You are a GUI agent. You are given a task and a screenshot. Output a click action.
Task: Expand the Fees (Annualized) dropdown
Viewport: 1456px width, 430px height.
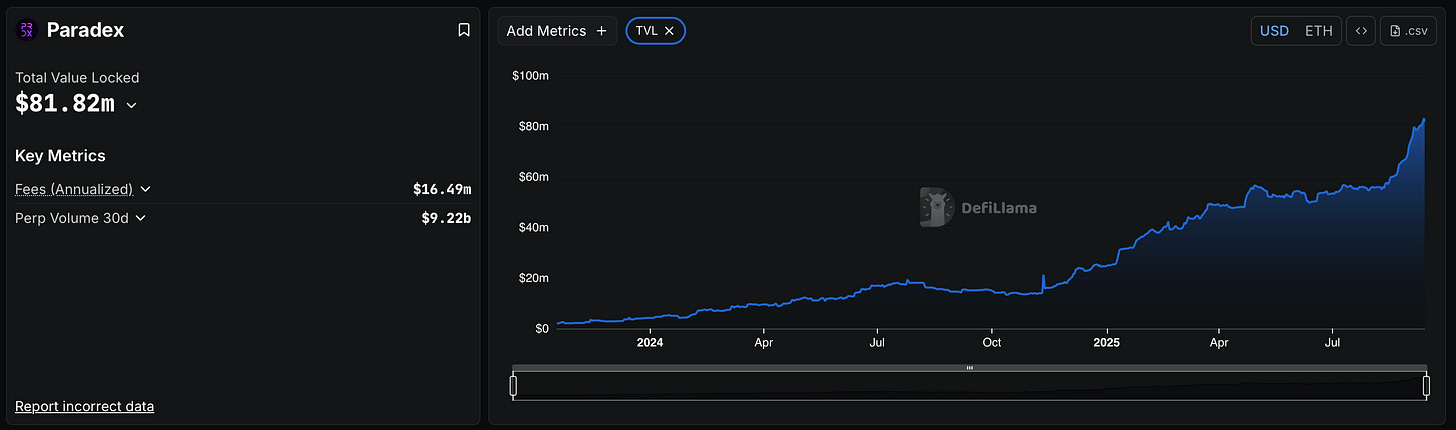145,189
